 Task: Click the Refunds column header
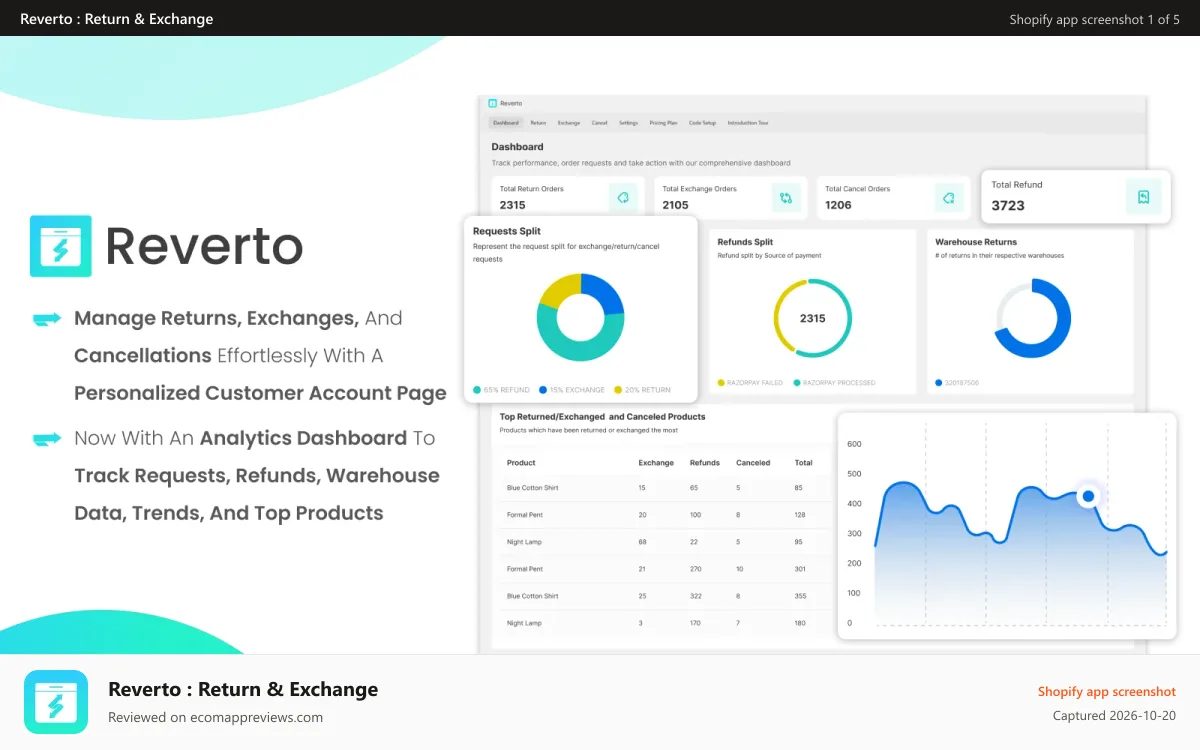tap(705, 463)
